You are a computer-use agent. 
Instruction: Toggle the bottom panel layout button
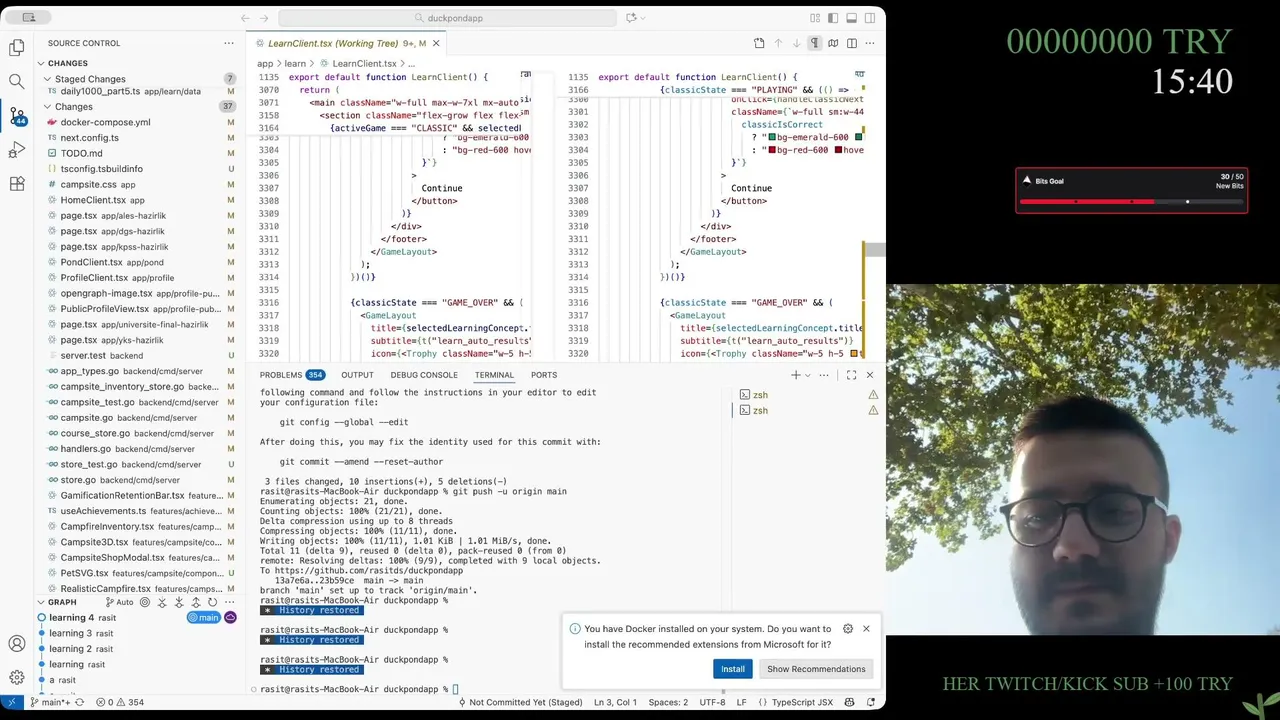851,18
